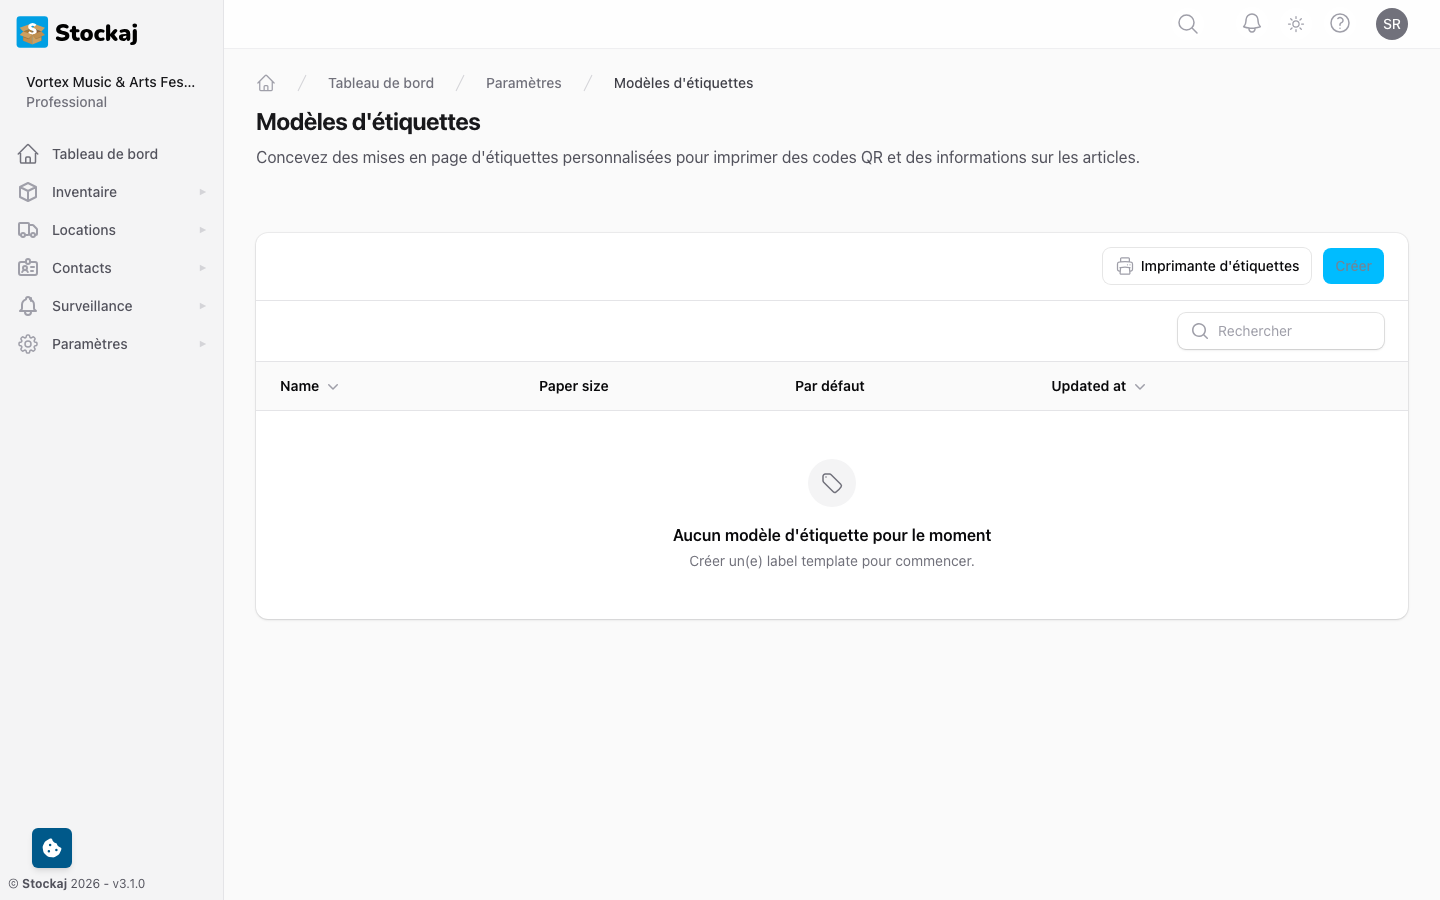The height and width of the screenshot is (900, 1440).
Task: Click the Stockaj logo
Action: 77,32
